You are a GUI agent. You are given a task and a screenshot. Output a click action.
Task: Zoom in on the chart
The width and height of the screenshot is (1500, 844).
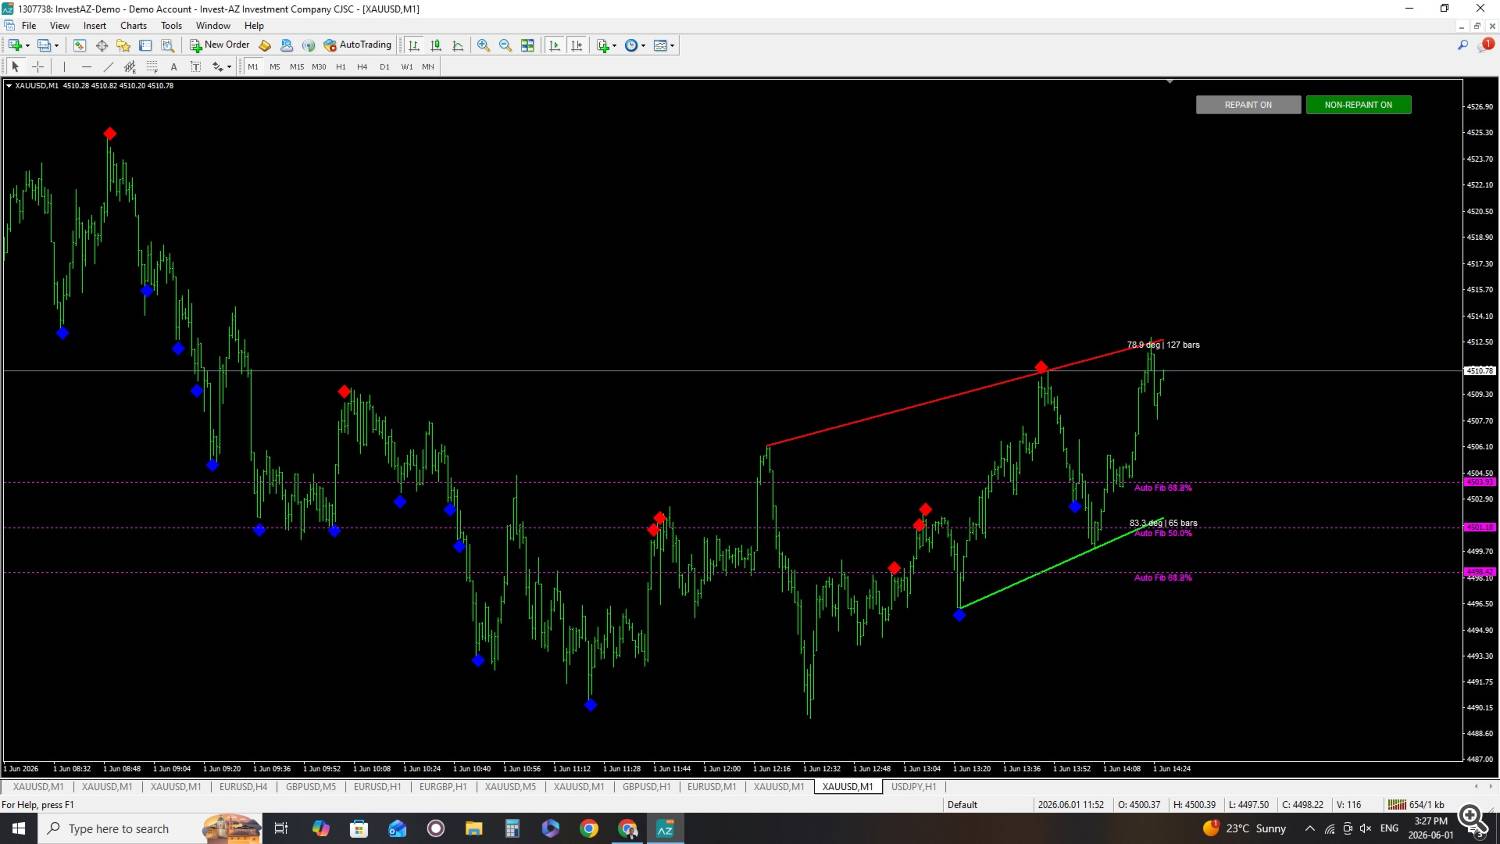pyautogui.click(x=483, y=45)
